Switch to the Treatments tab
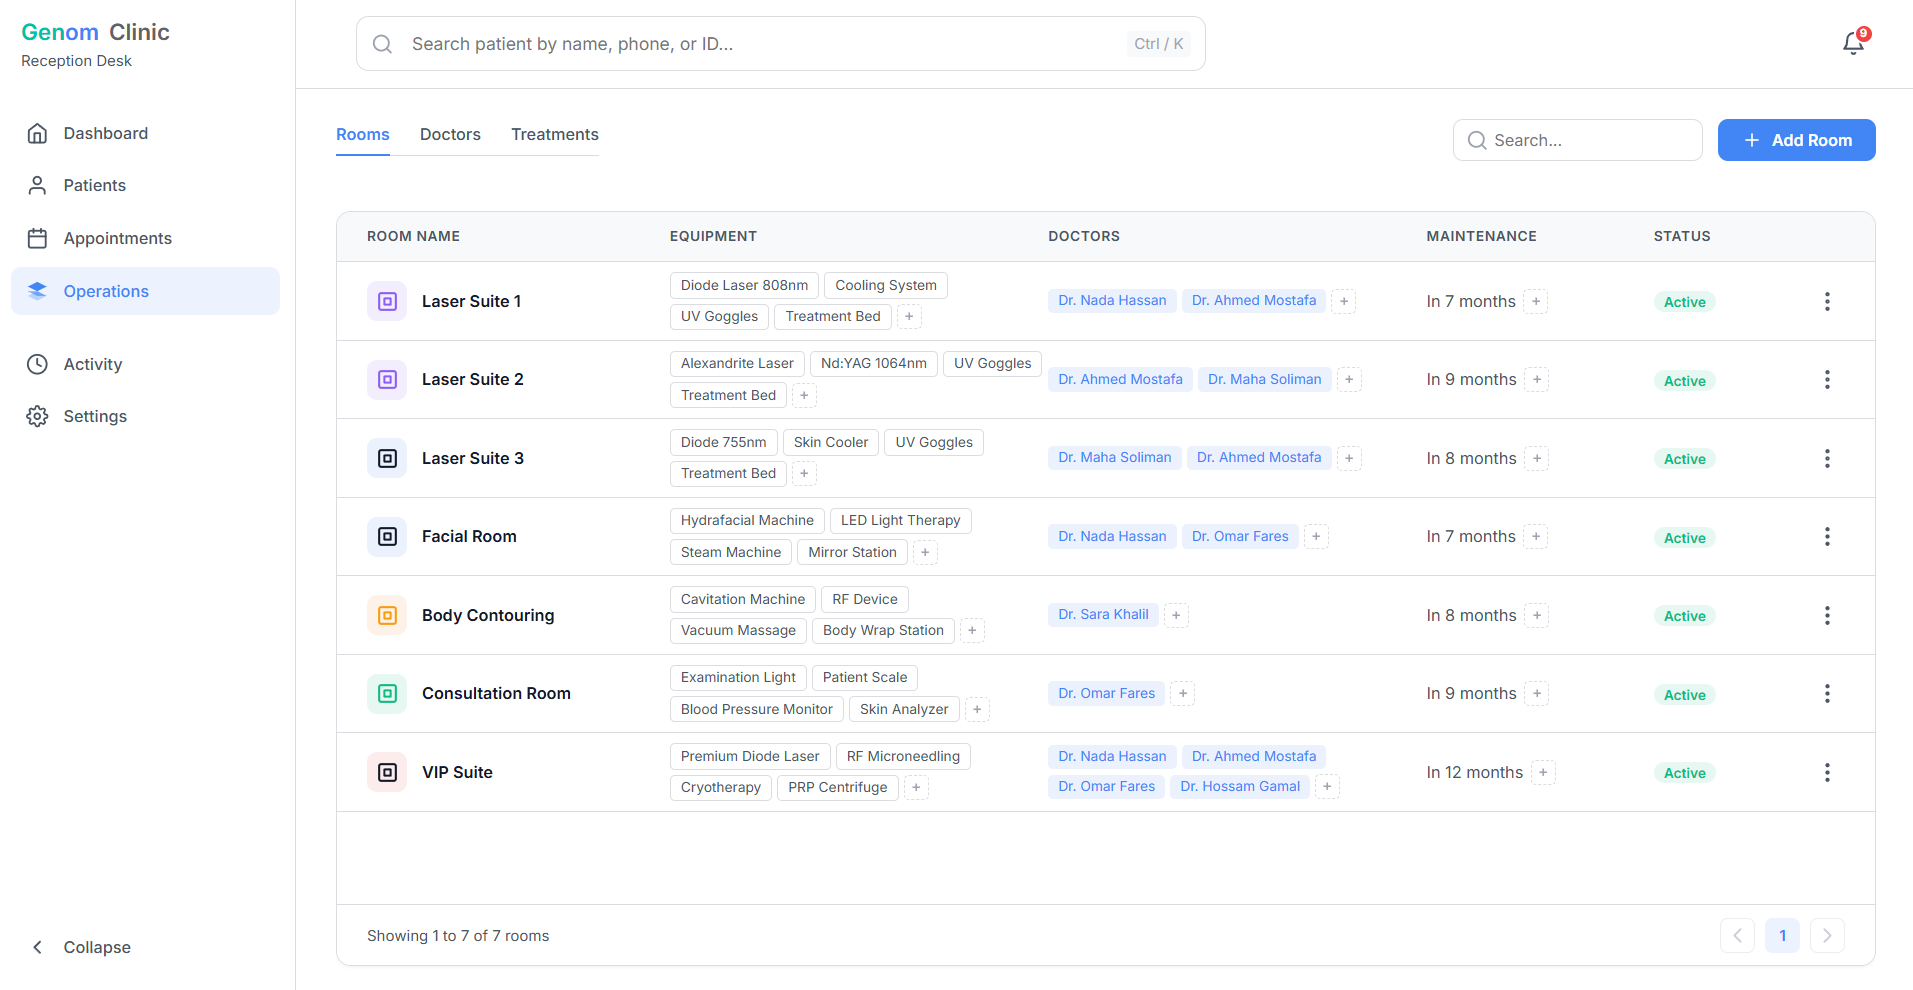 [555, 134]
